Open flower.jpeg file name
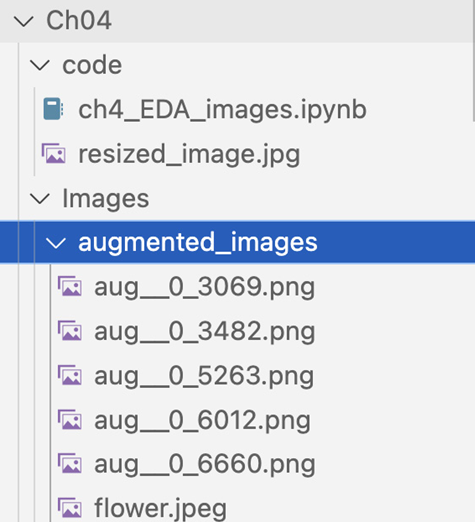 click(160, 508)
